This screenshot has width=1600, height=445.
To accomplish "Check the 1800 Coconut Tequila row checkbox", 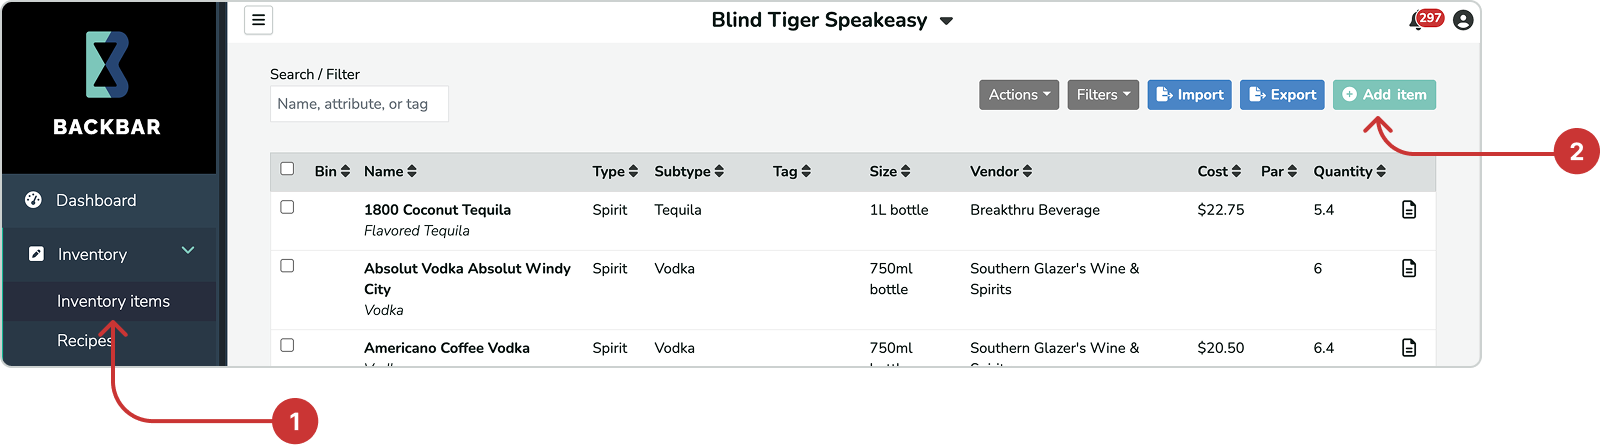I will [x=287, y=207].
